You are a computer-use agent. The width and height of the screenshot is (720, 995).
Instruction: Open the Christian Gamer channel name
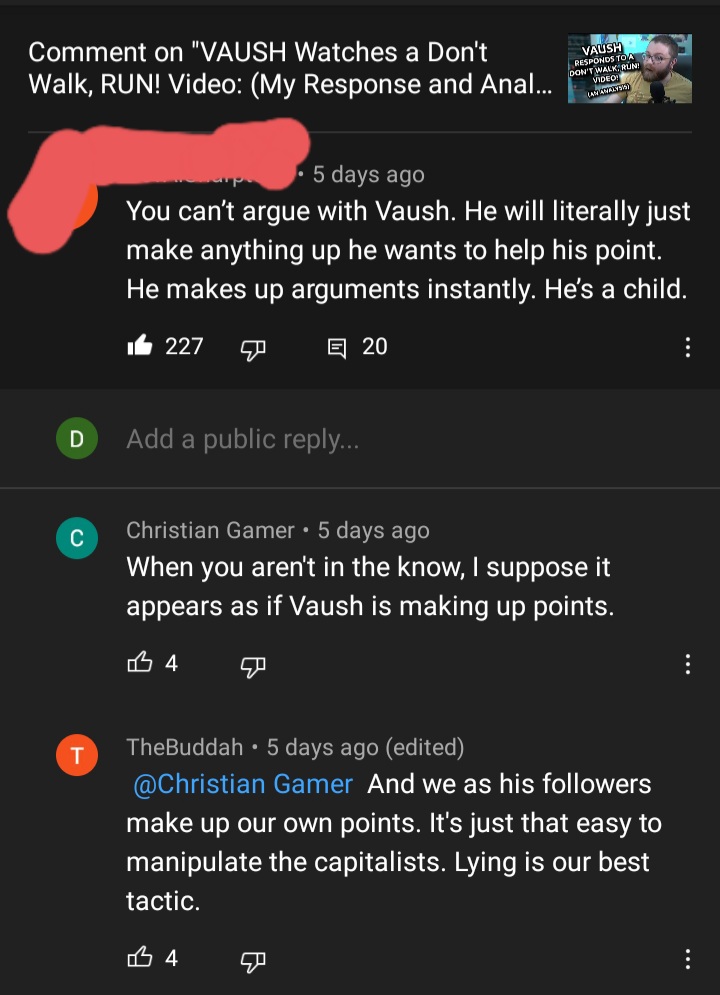point(210,531)
